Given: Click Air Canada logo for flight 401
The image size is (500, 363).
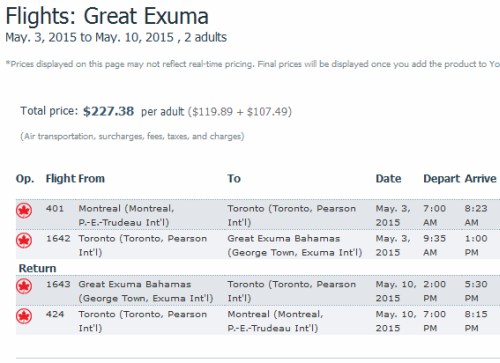Looking at the screenshot, I should 24,210.
